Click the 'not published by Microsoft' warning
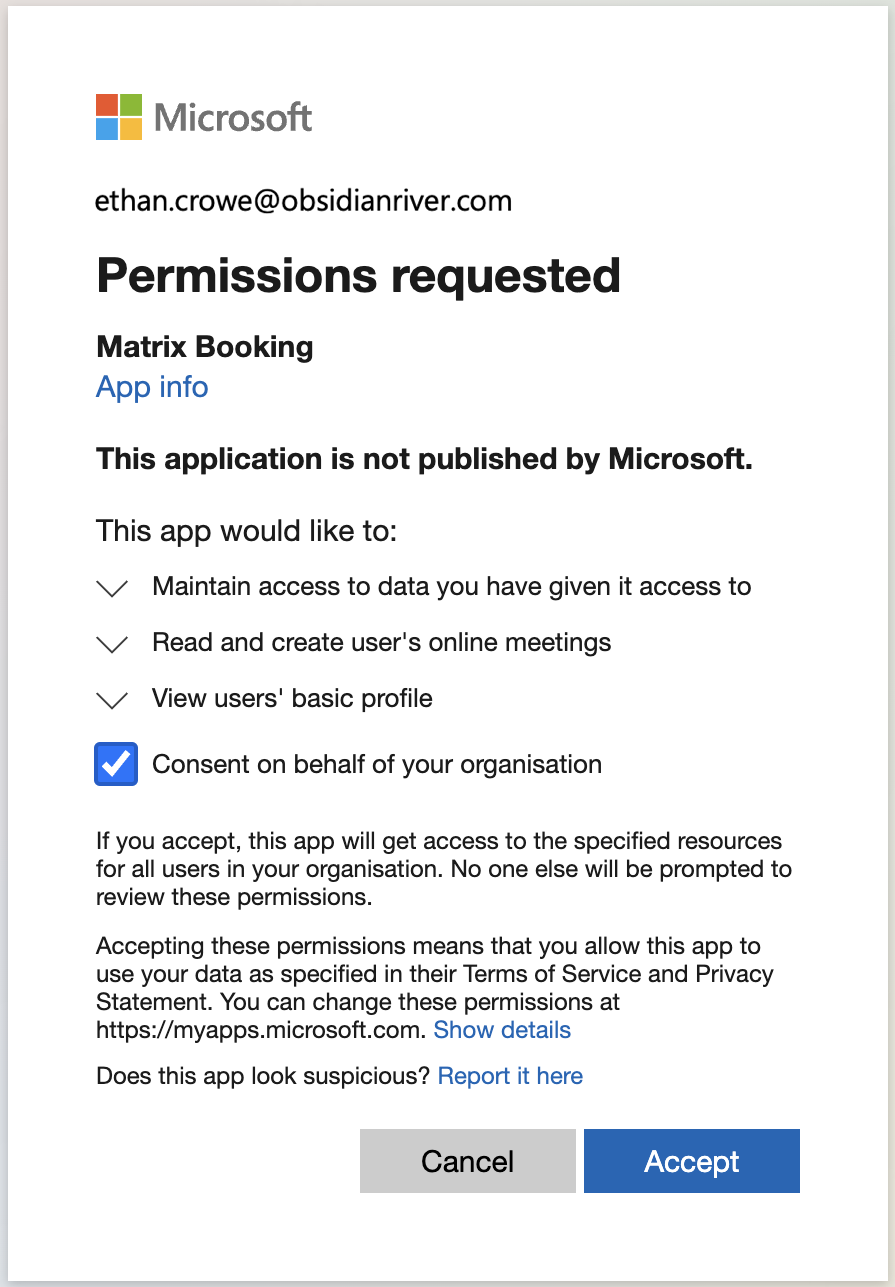This screenshot has width=895, height=1287. point(424,459)
